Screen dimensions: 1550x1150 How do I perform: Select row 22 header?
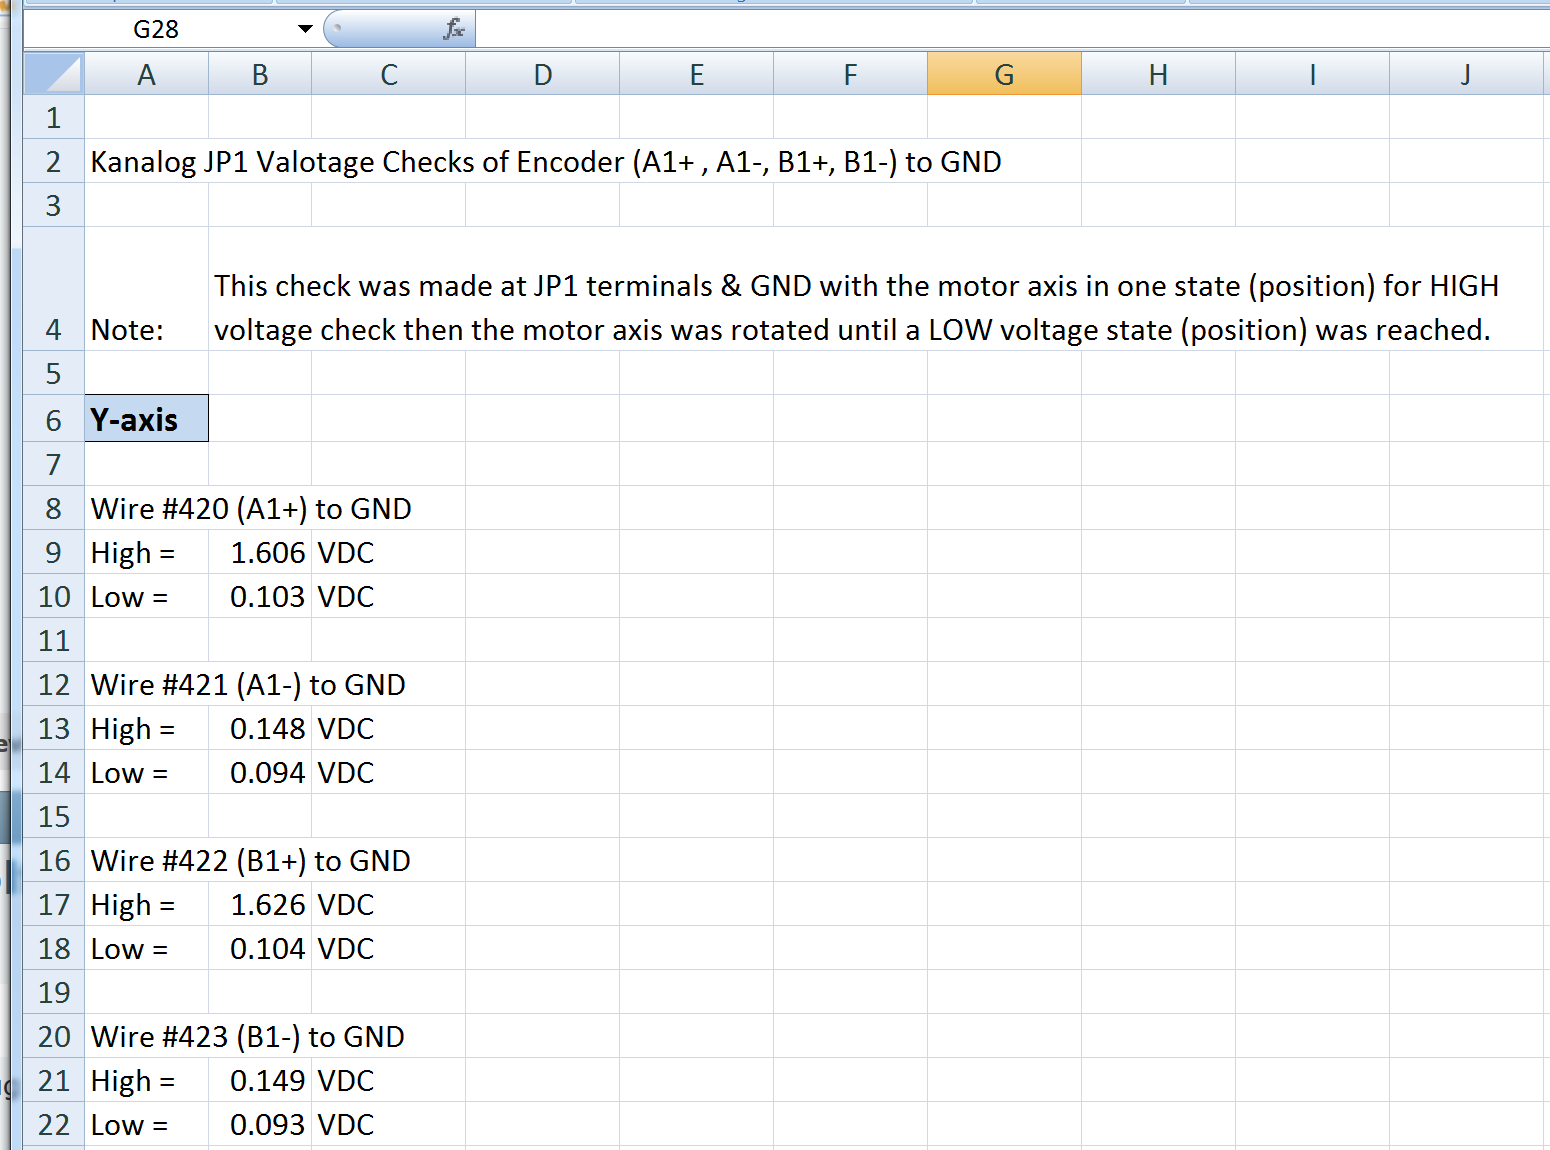point(54,1125)
